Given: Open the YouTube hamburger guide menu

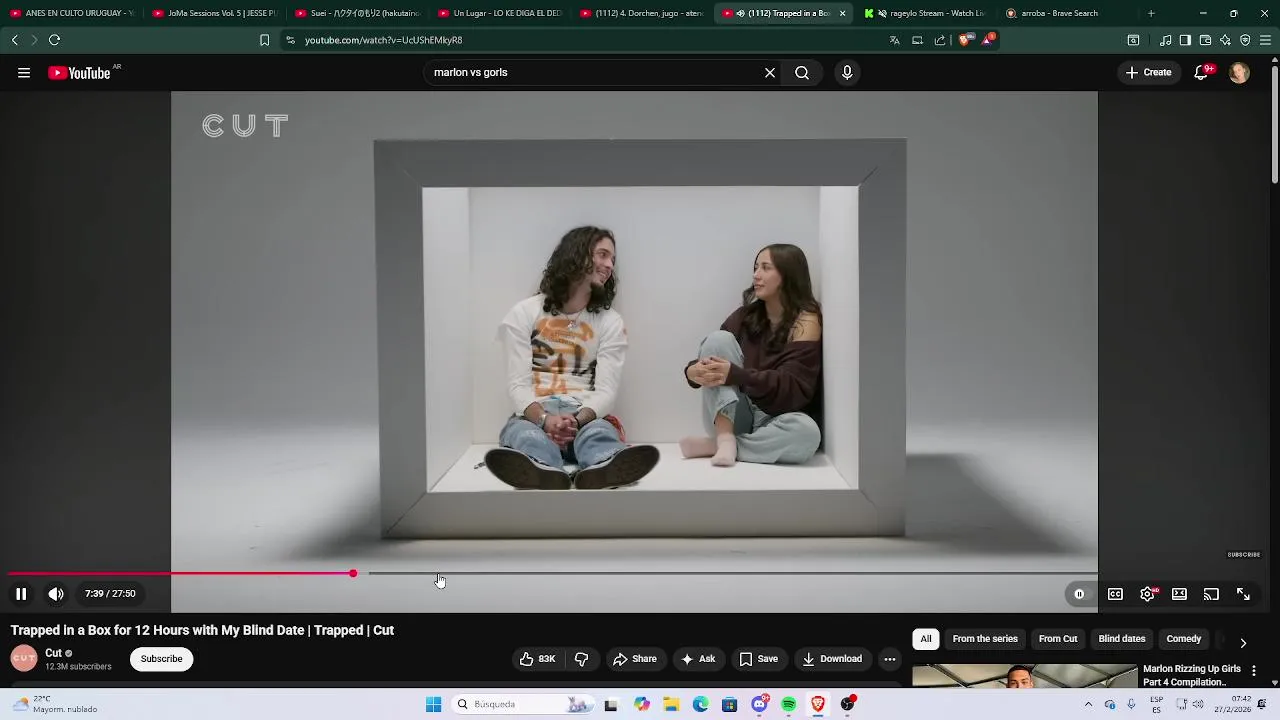Looking at the screenshot, I should (24, 72).
